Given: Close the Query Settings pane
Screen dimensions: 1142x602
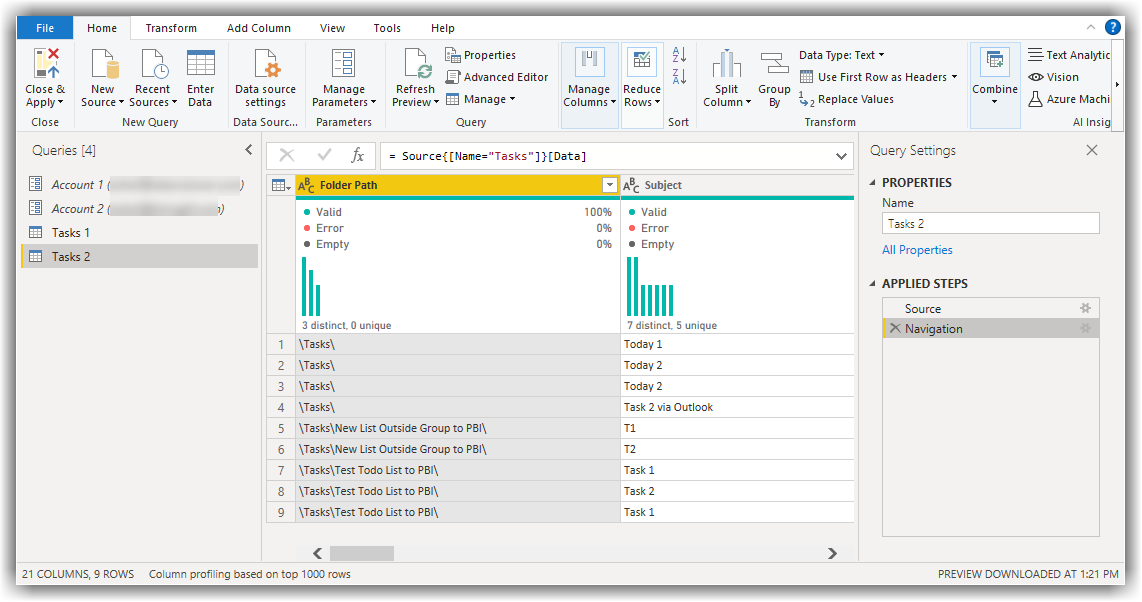Looking at the screenshot, I should pos(1091,150).
